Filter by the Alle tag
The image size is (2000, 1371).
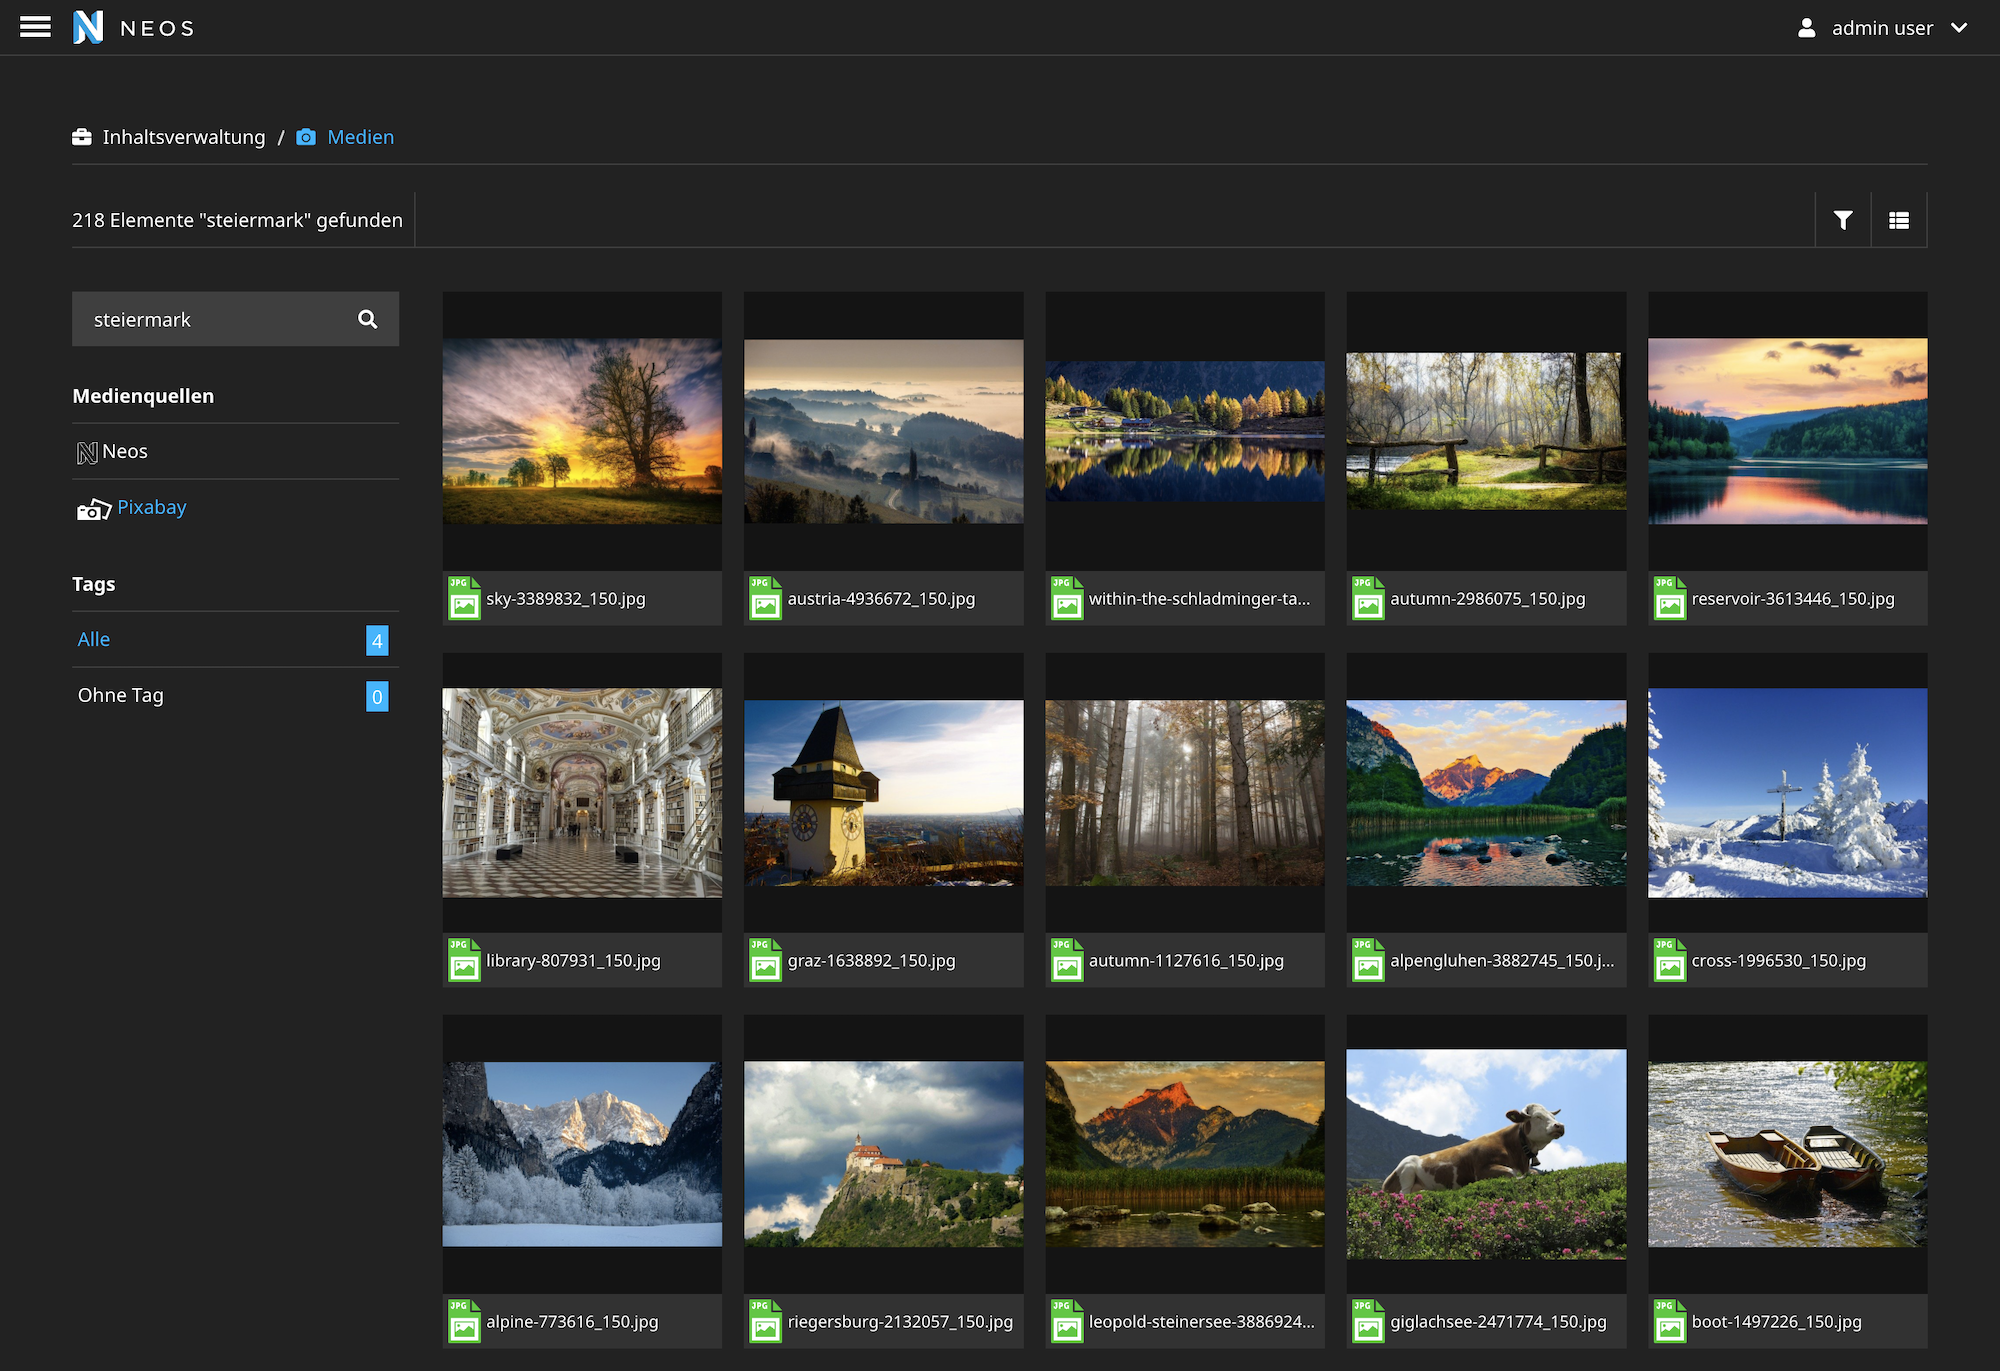(94, 639)
